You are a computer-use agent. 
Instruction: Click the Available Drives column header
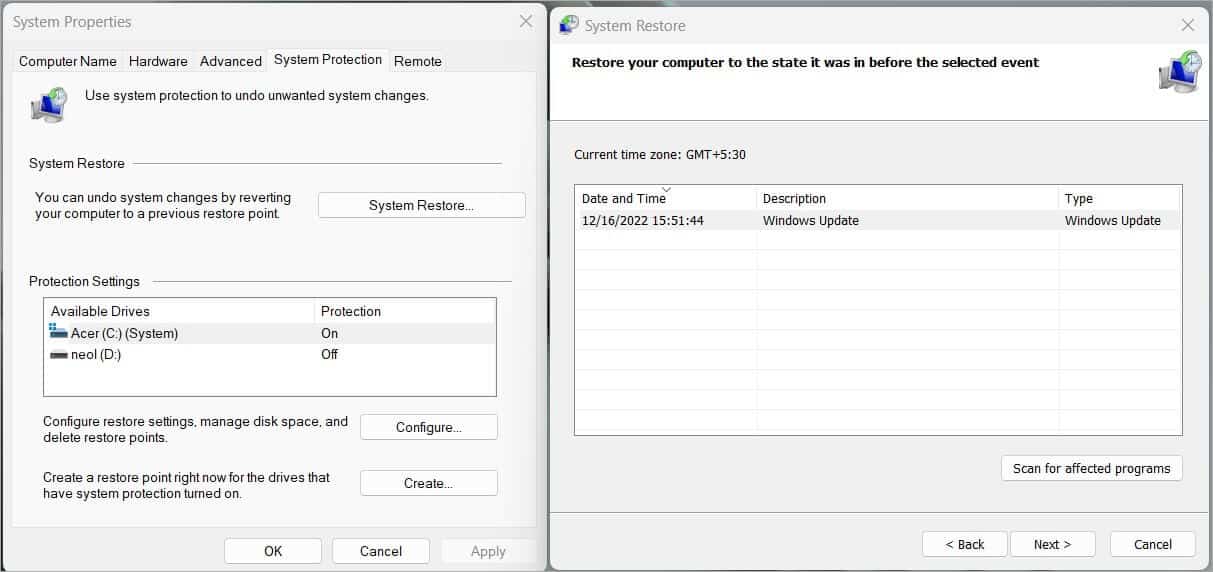180,311
